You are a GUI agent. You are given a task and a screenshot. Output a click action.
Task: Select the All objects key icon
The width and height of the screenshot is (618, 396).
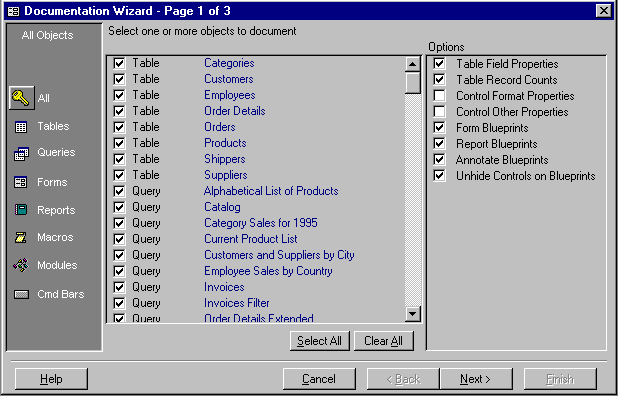tap(21, 98)
